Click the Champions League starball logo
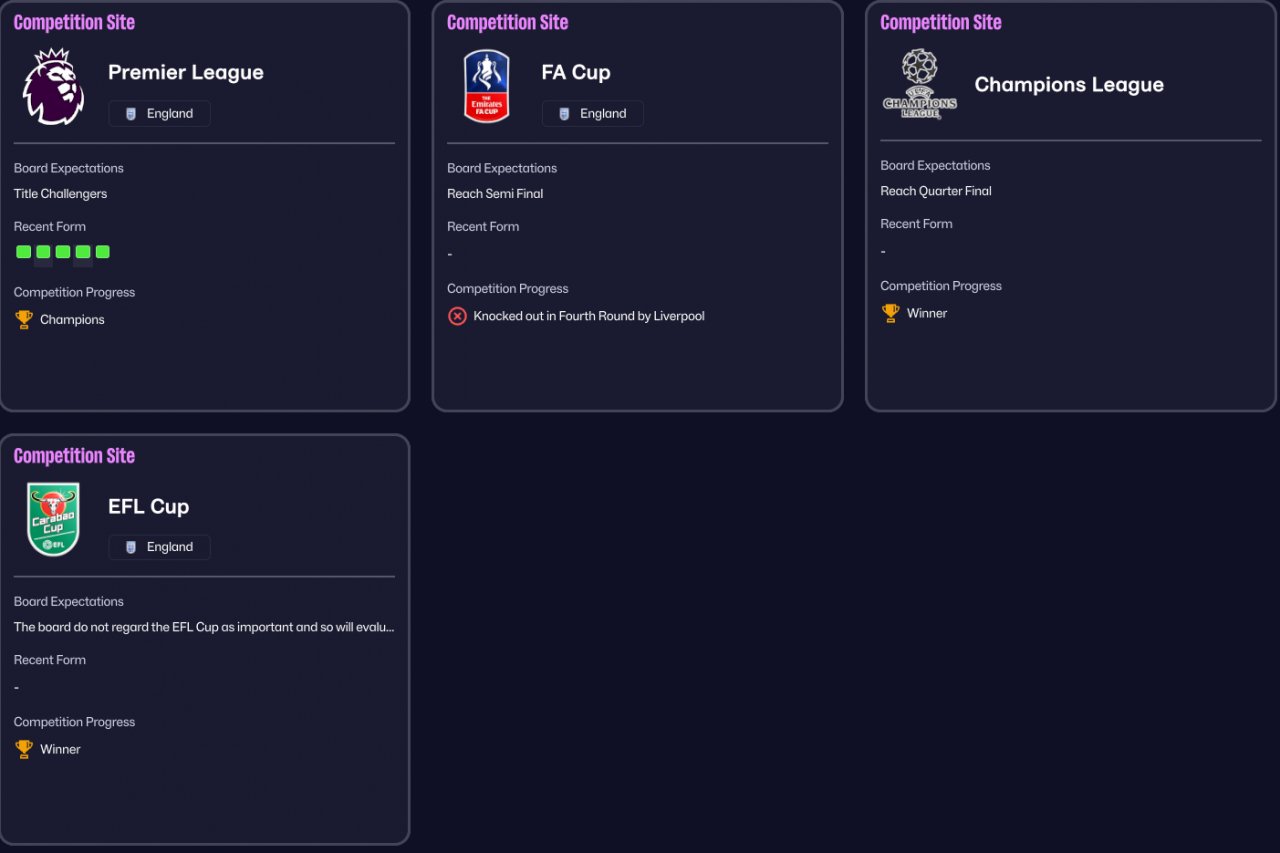 920,84
